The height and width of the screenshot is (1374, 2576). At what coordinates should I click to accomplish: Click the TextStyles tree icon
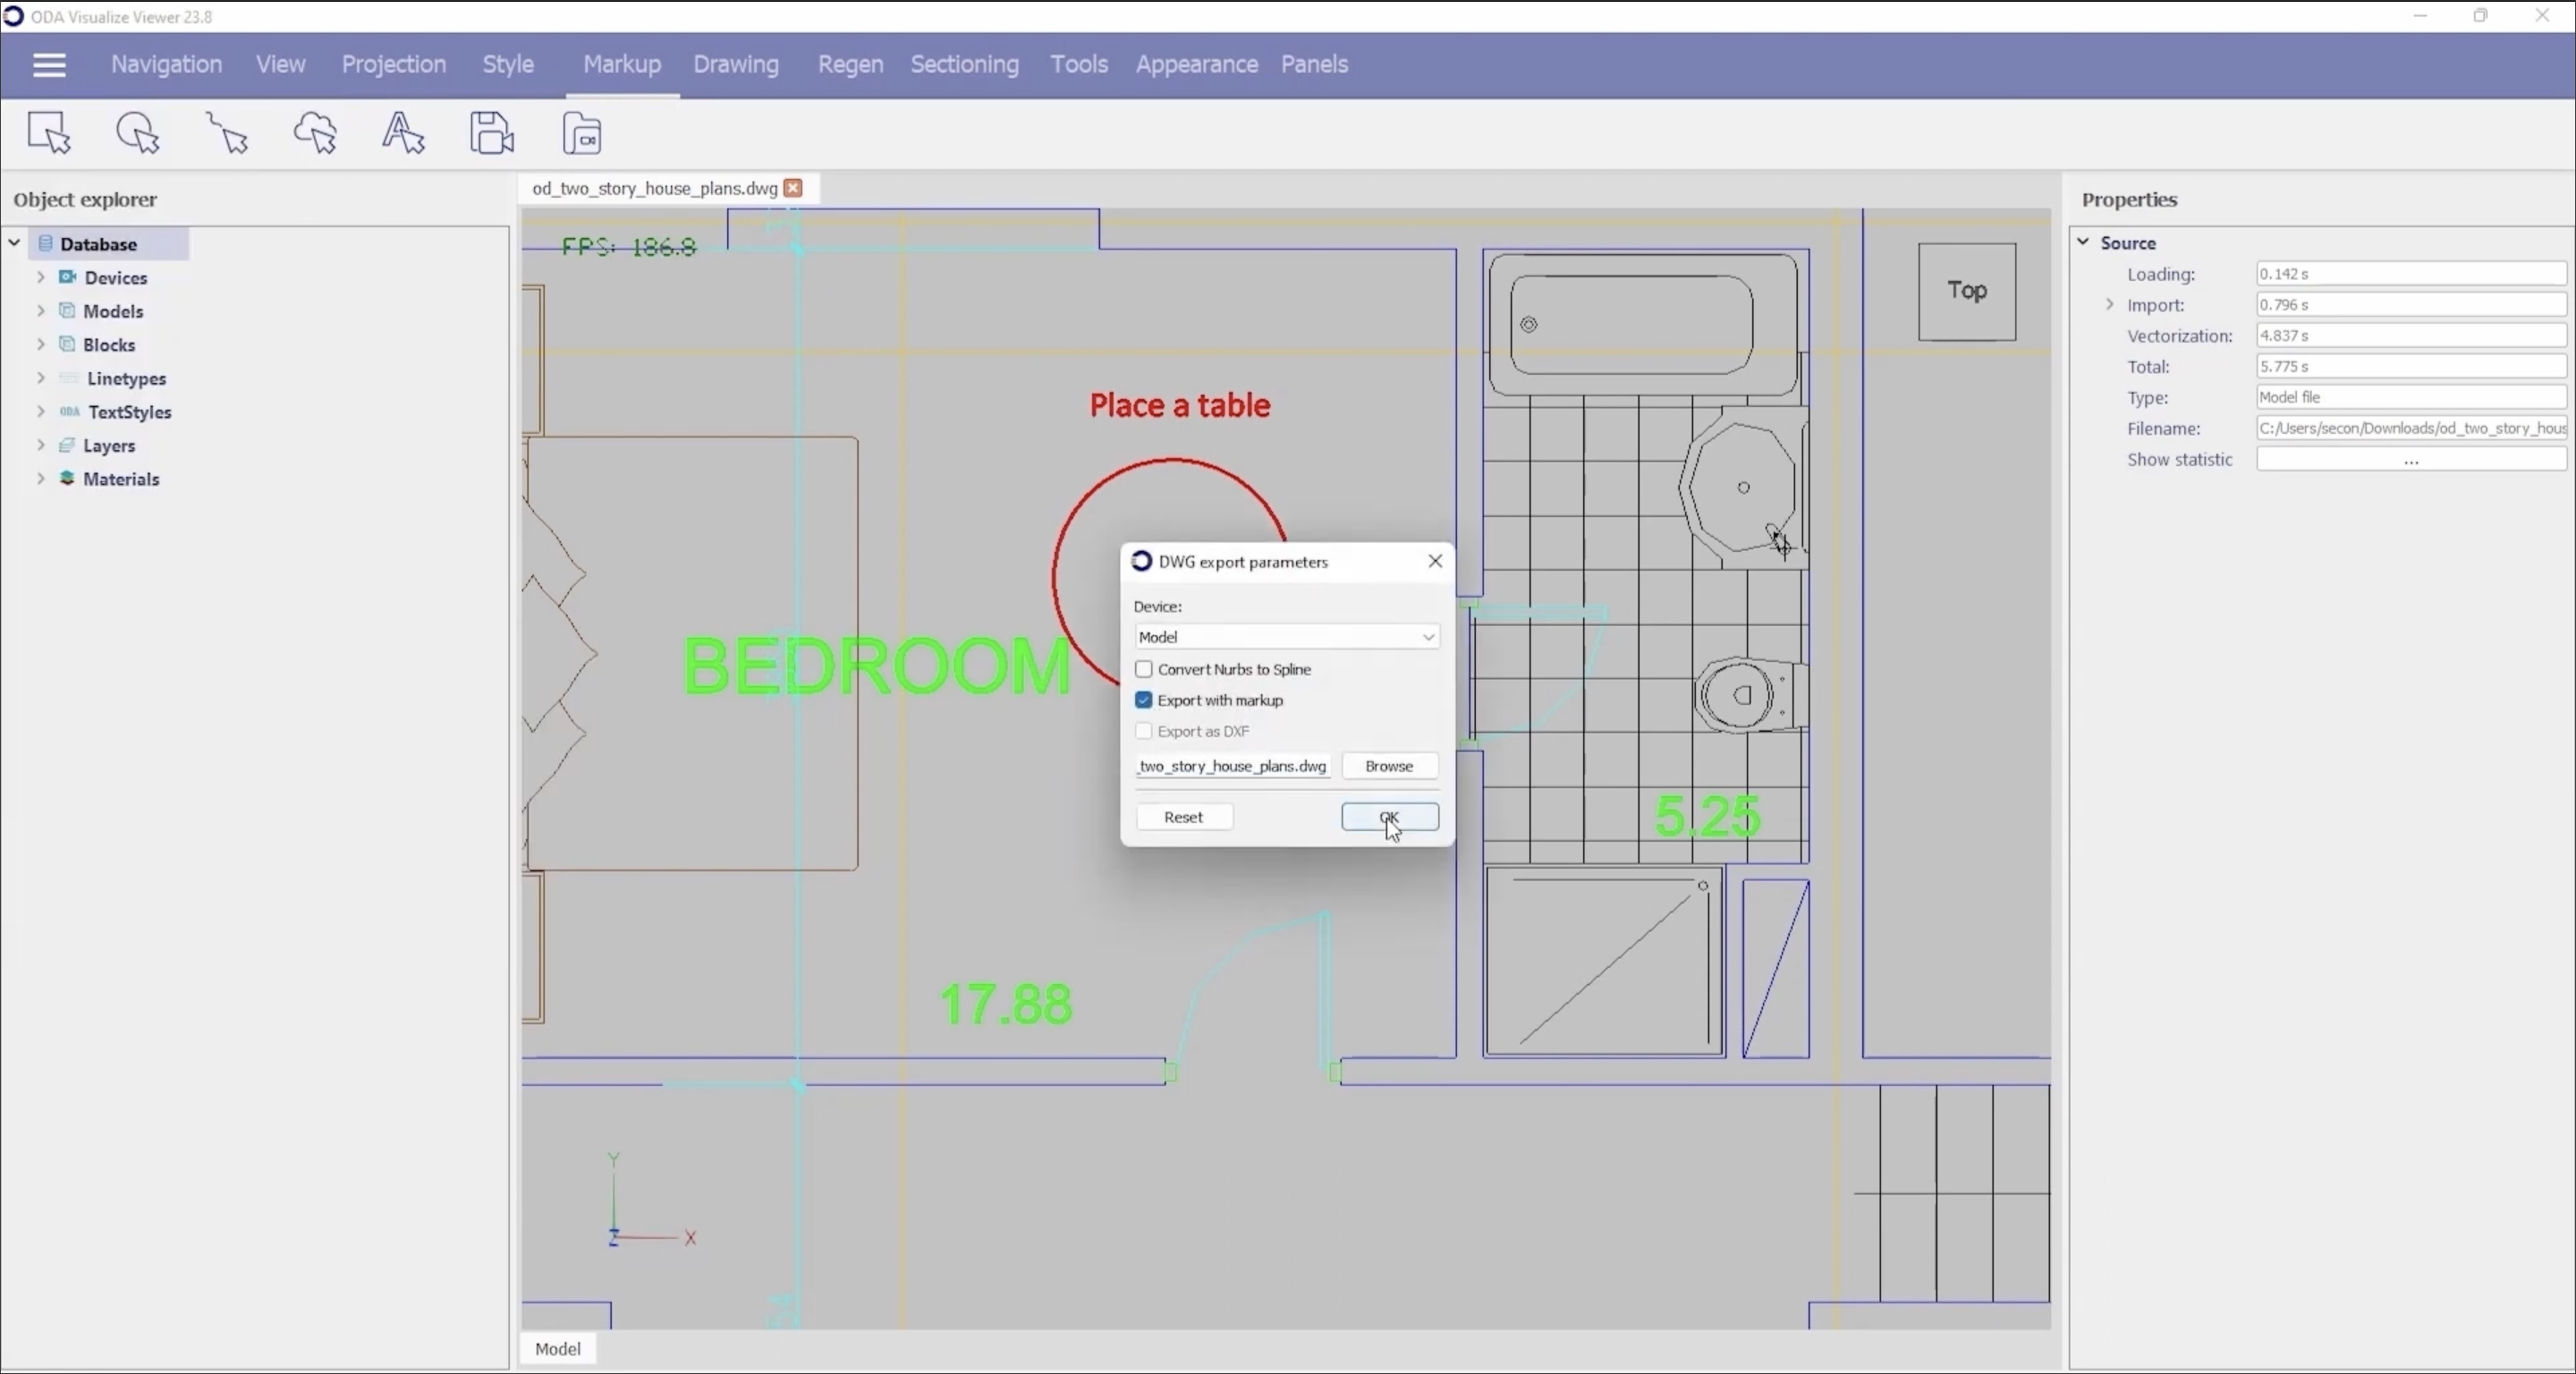tap(69, 412)
